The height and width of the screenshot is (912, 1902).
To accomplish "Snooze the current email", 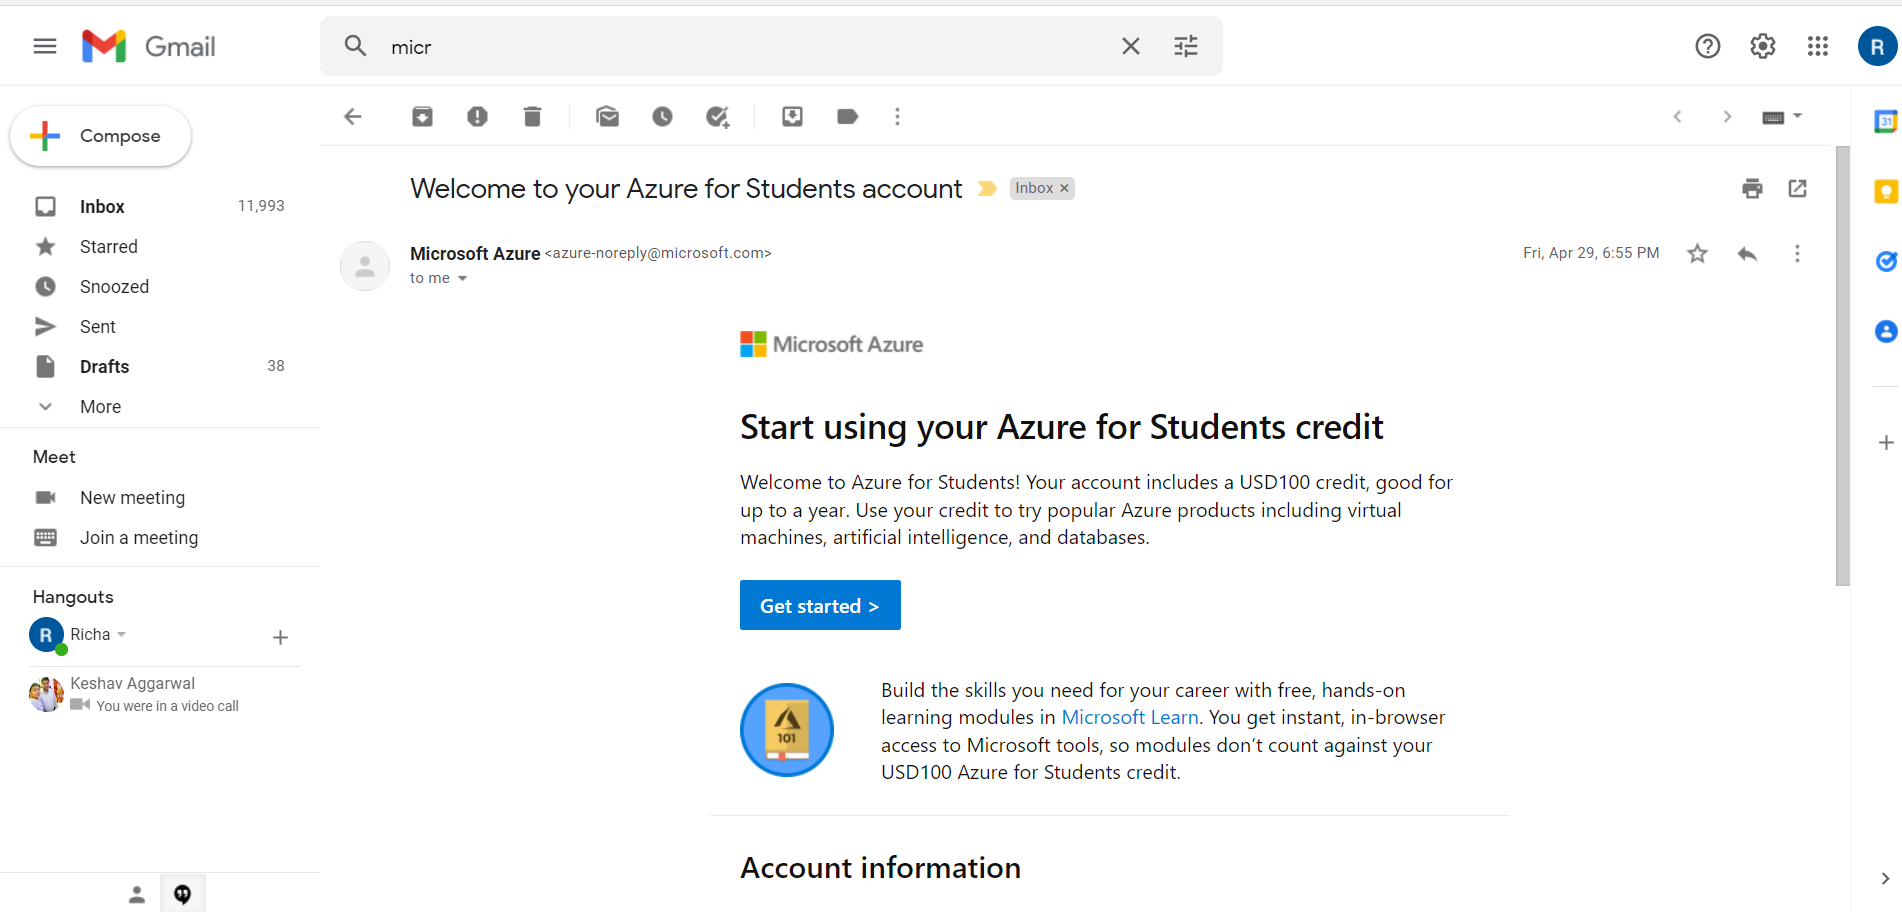I will [662, 116].
